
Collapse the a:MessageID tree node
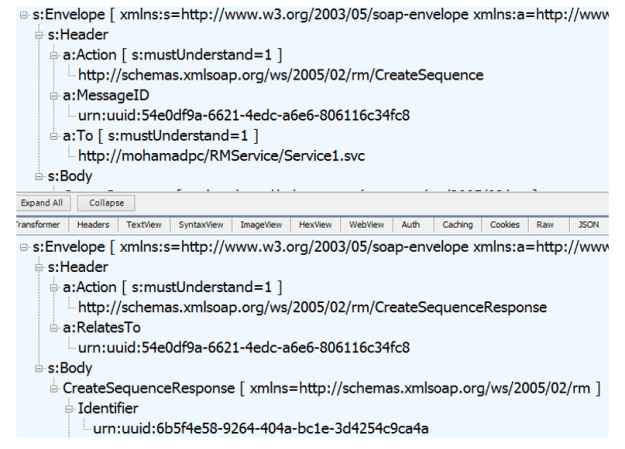54,95
